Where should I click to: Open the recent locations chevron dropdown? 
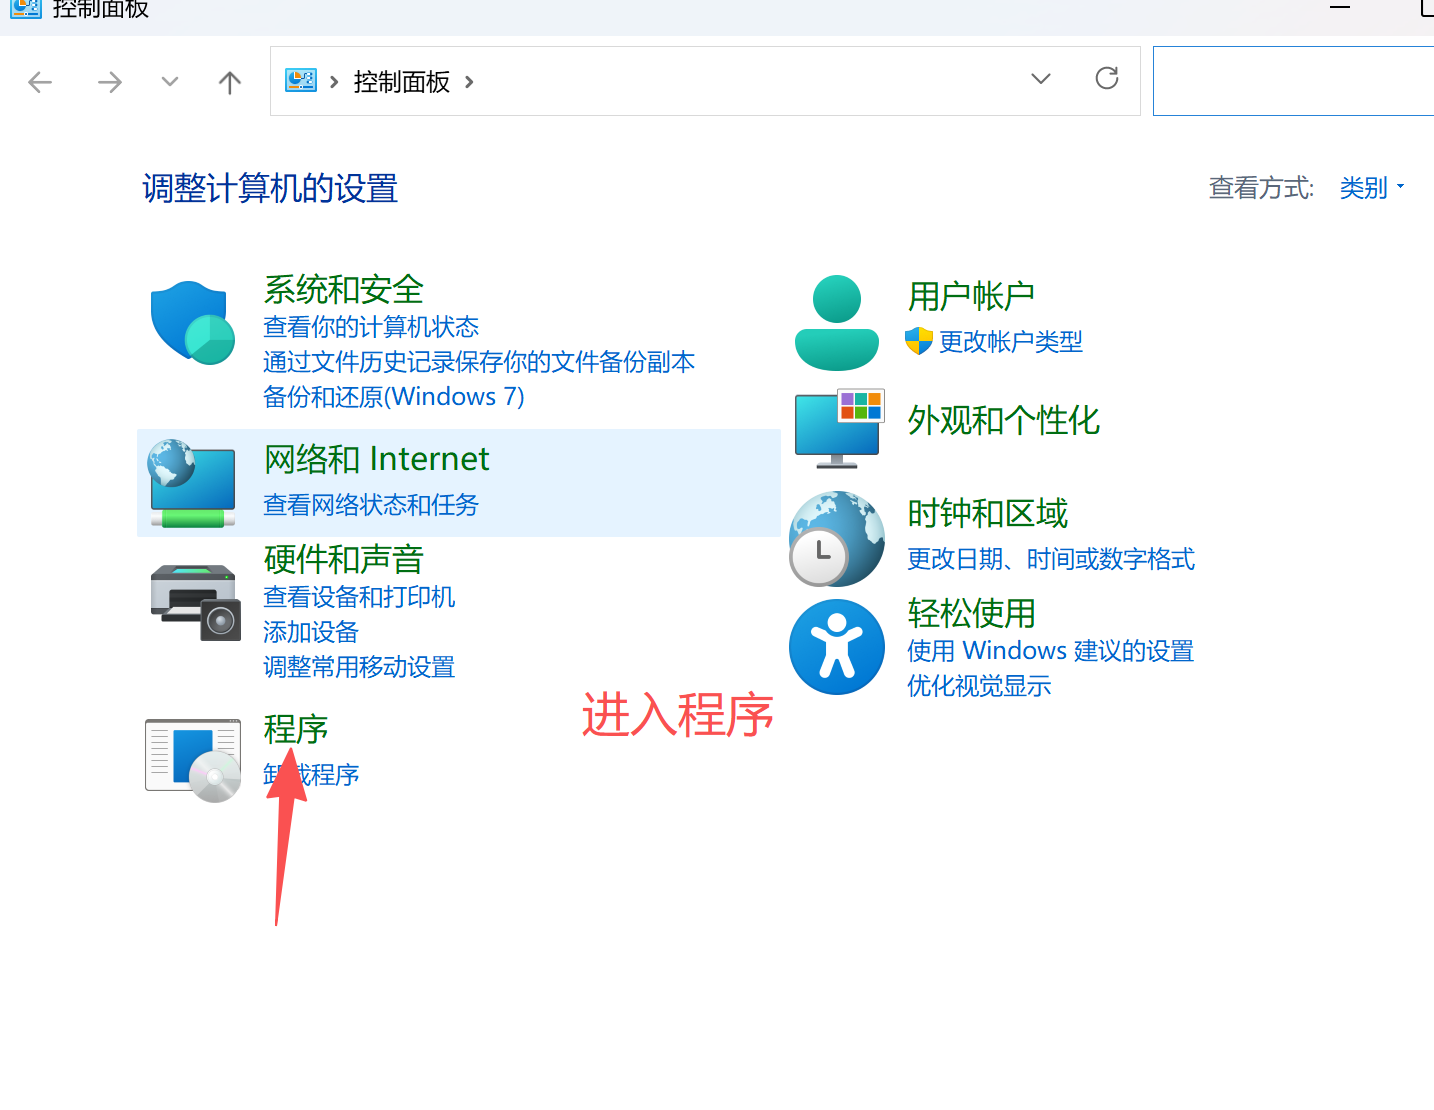point(169,81)
